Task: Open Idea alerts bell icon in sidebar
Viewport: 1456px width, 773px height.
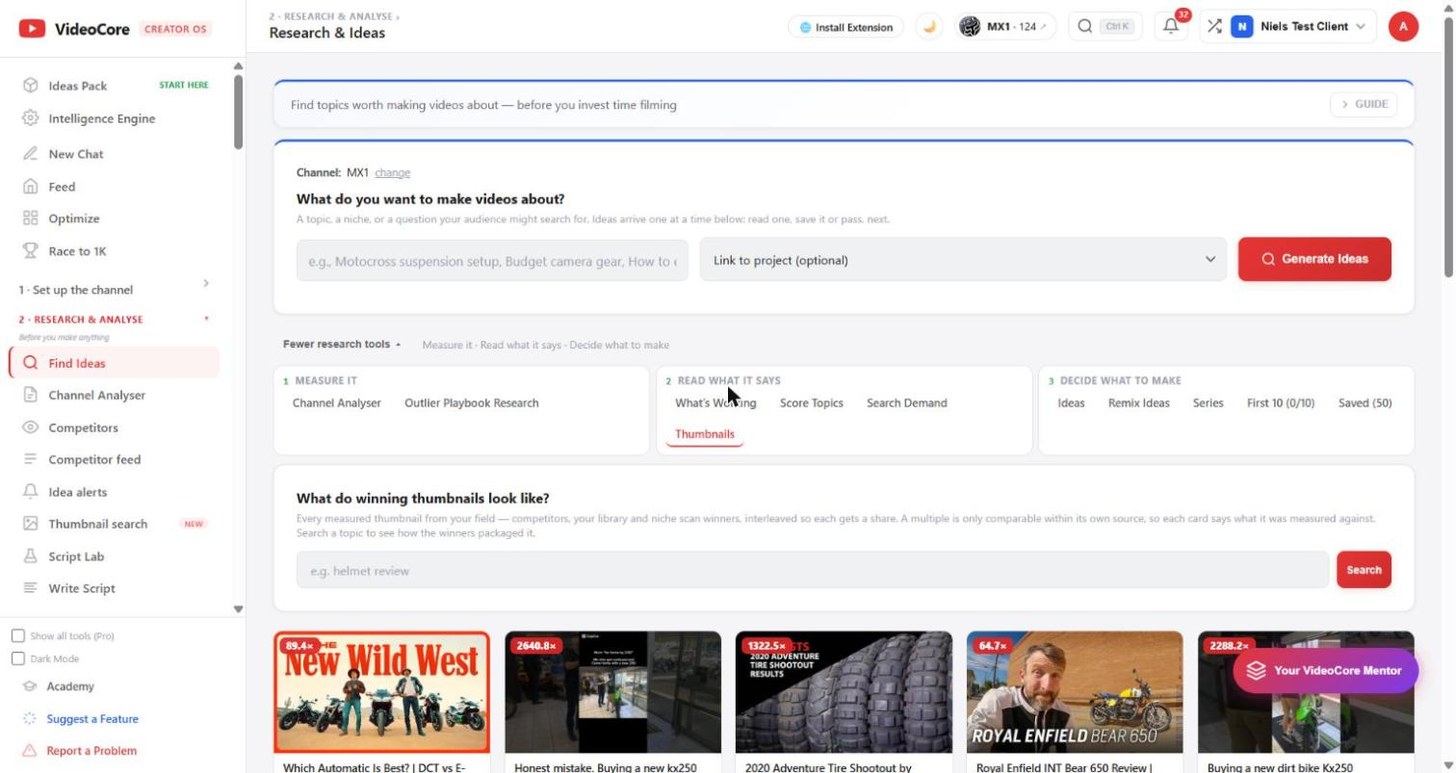Action: coord(30,492)
